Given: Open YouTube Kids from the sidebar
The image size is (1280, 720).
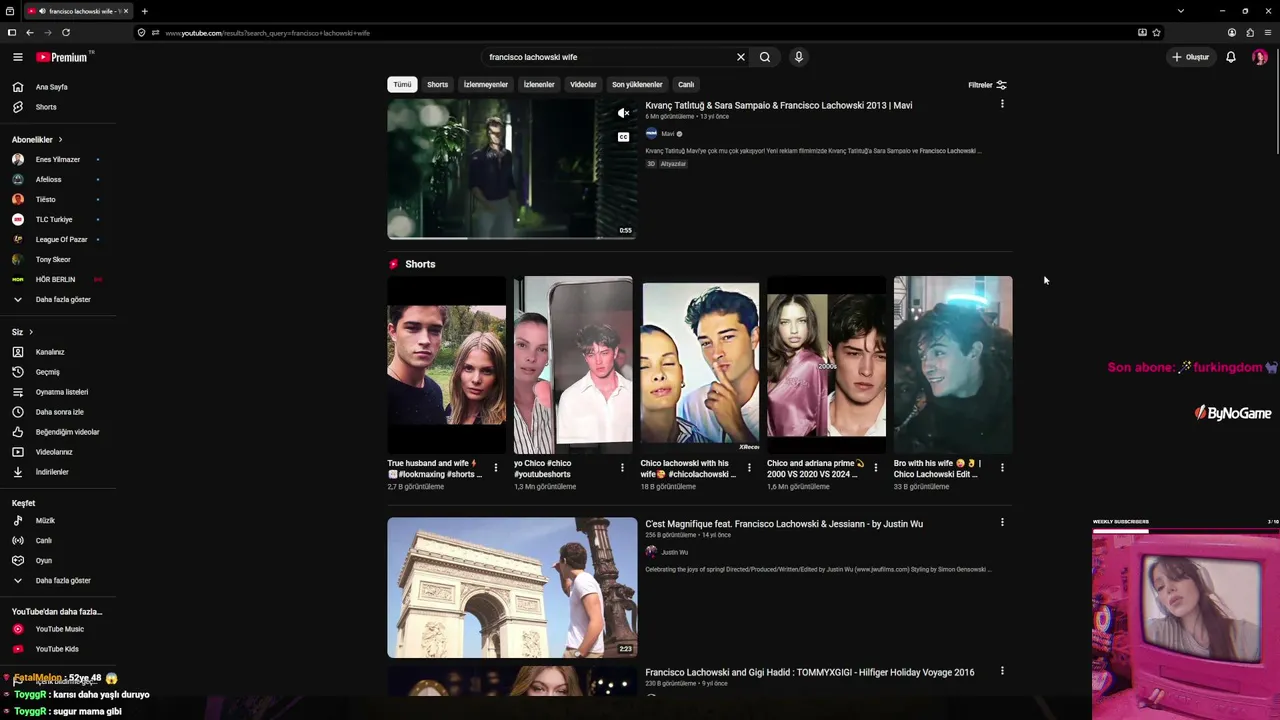Looking at the screenshot, I should coord(58,649).
